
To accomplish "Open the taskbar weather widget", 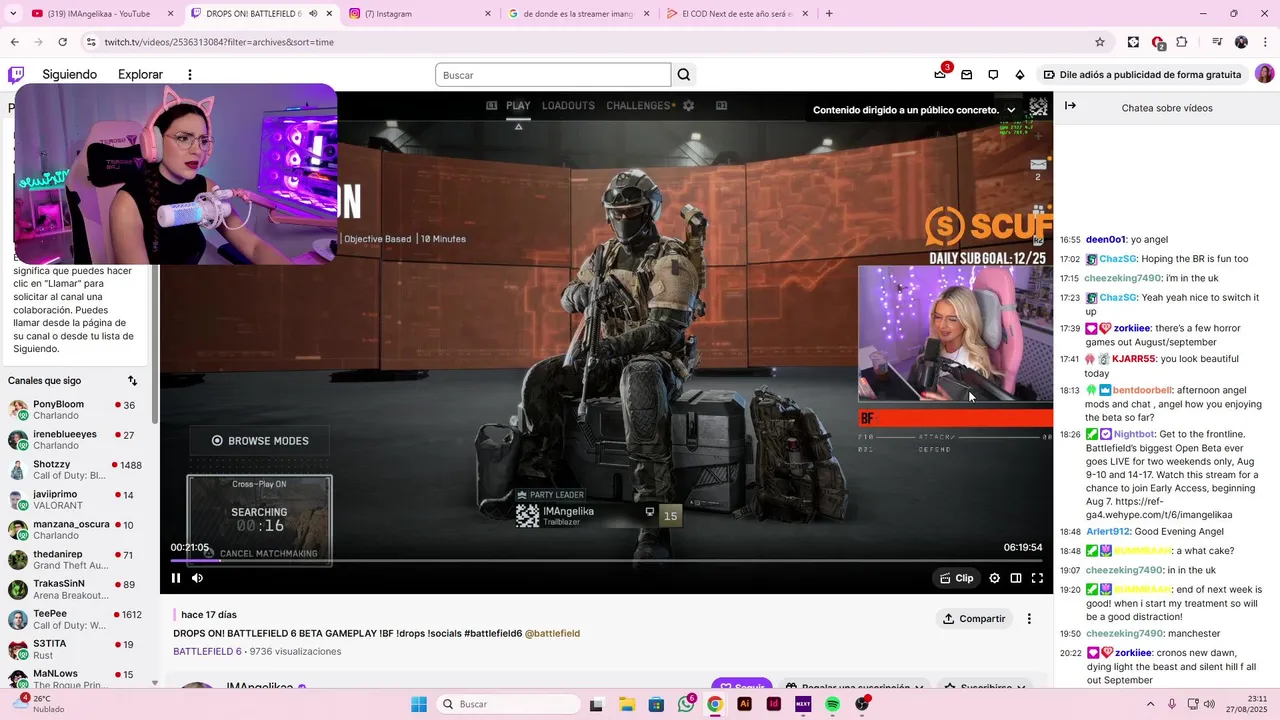I will pos(40,704).
